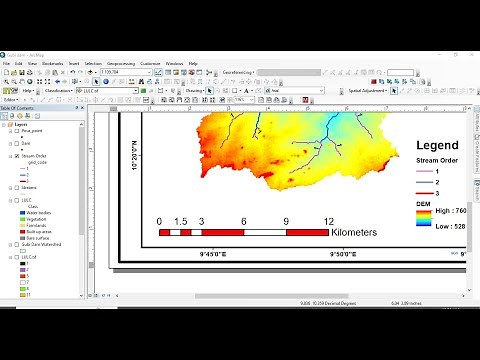Click the Vegetation green swatch
The height and width of the screenshot is (360, 480).
[23, 219]
